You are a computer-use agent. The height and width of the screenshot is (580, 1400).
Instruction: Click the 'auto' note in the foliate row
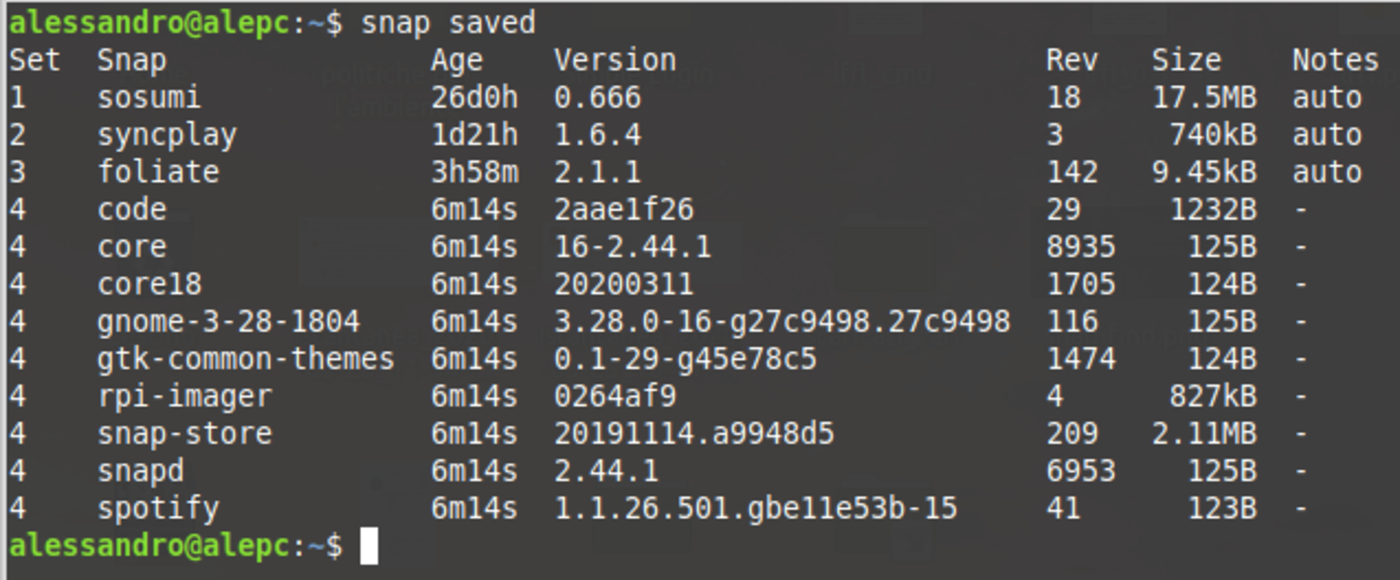(1327, 172)
